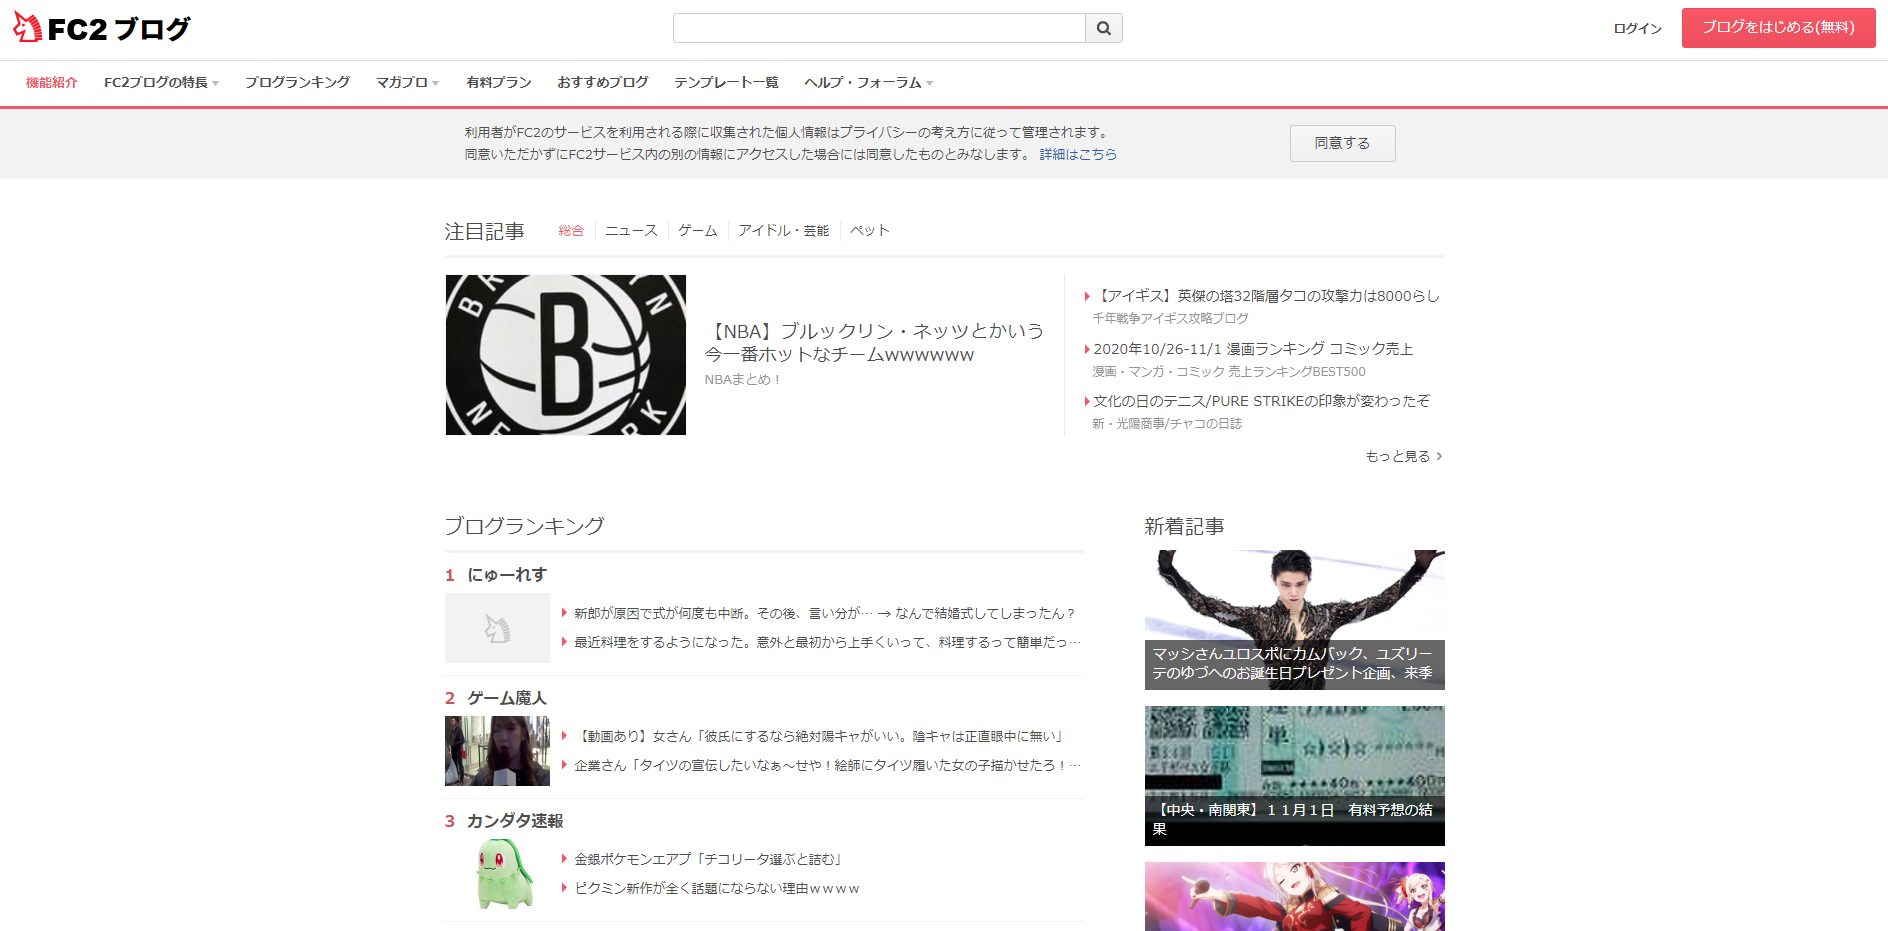Screen dimensions: 1888x931
Task: Expand FC2ブログの特長 dropdown menu
Action: [x=161, y=82]
